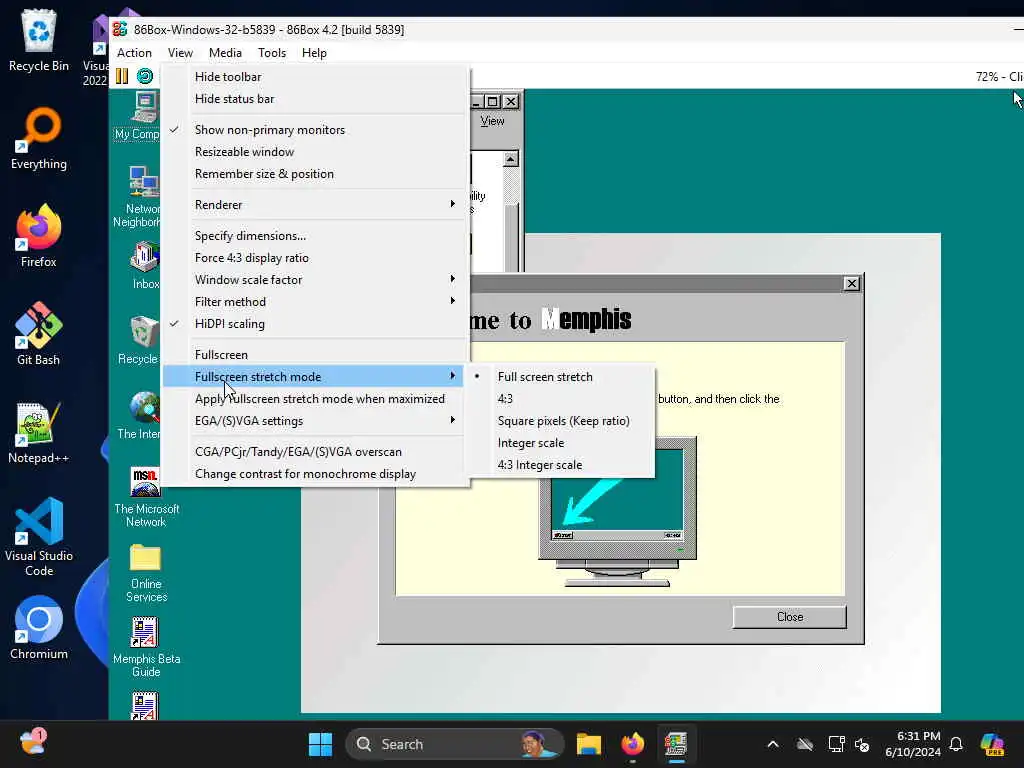Viewport: 1024px width, 768px height.
Task: Click the X on the Welcome dialog
Action: point(852,283)
